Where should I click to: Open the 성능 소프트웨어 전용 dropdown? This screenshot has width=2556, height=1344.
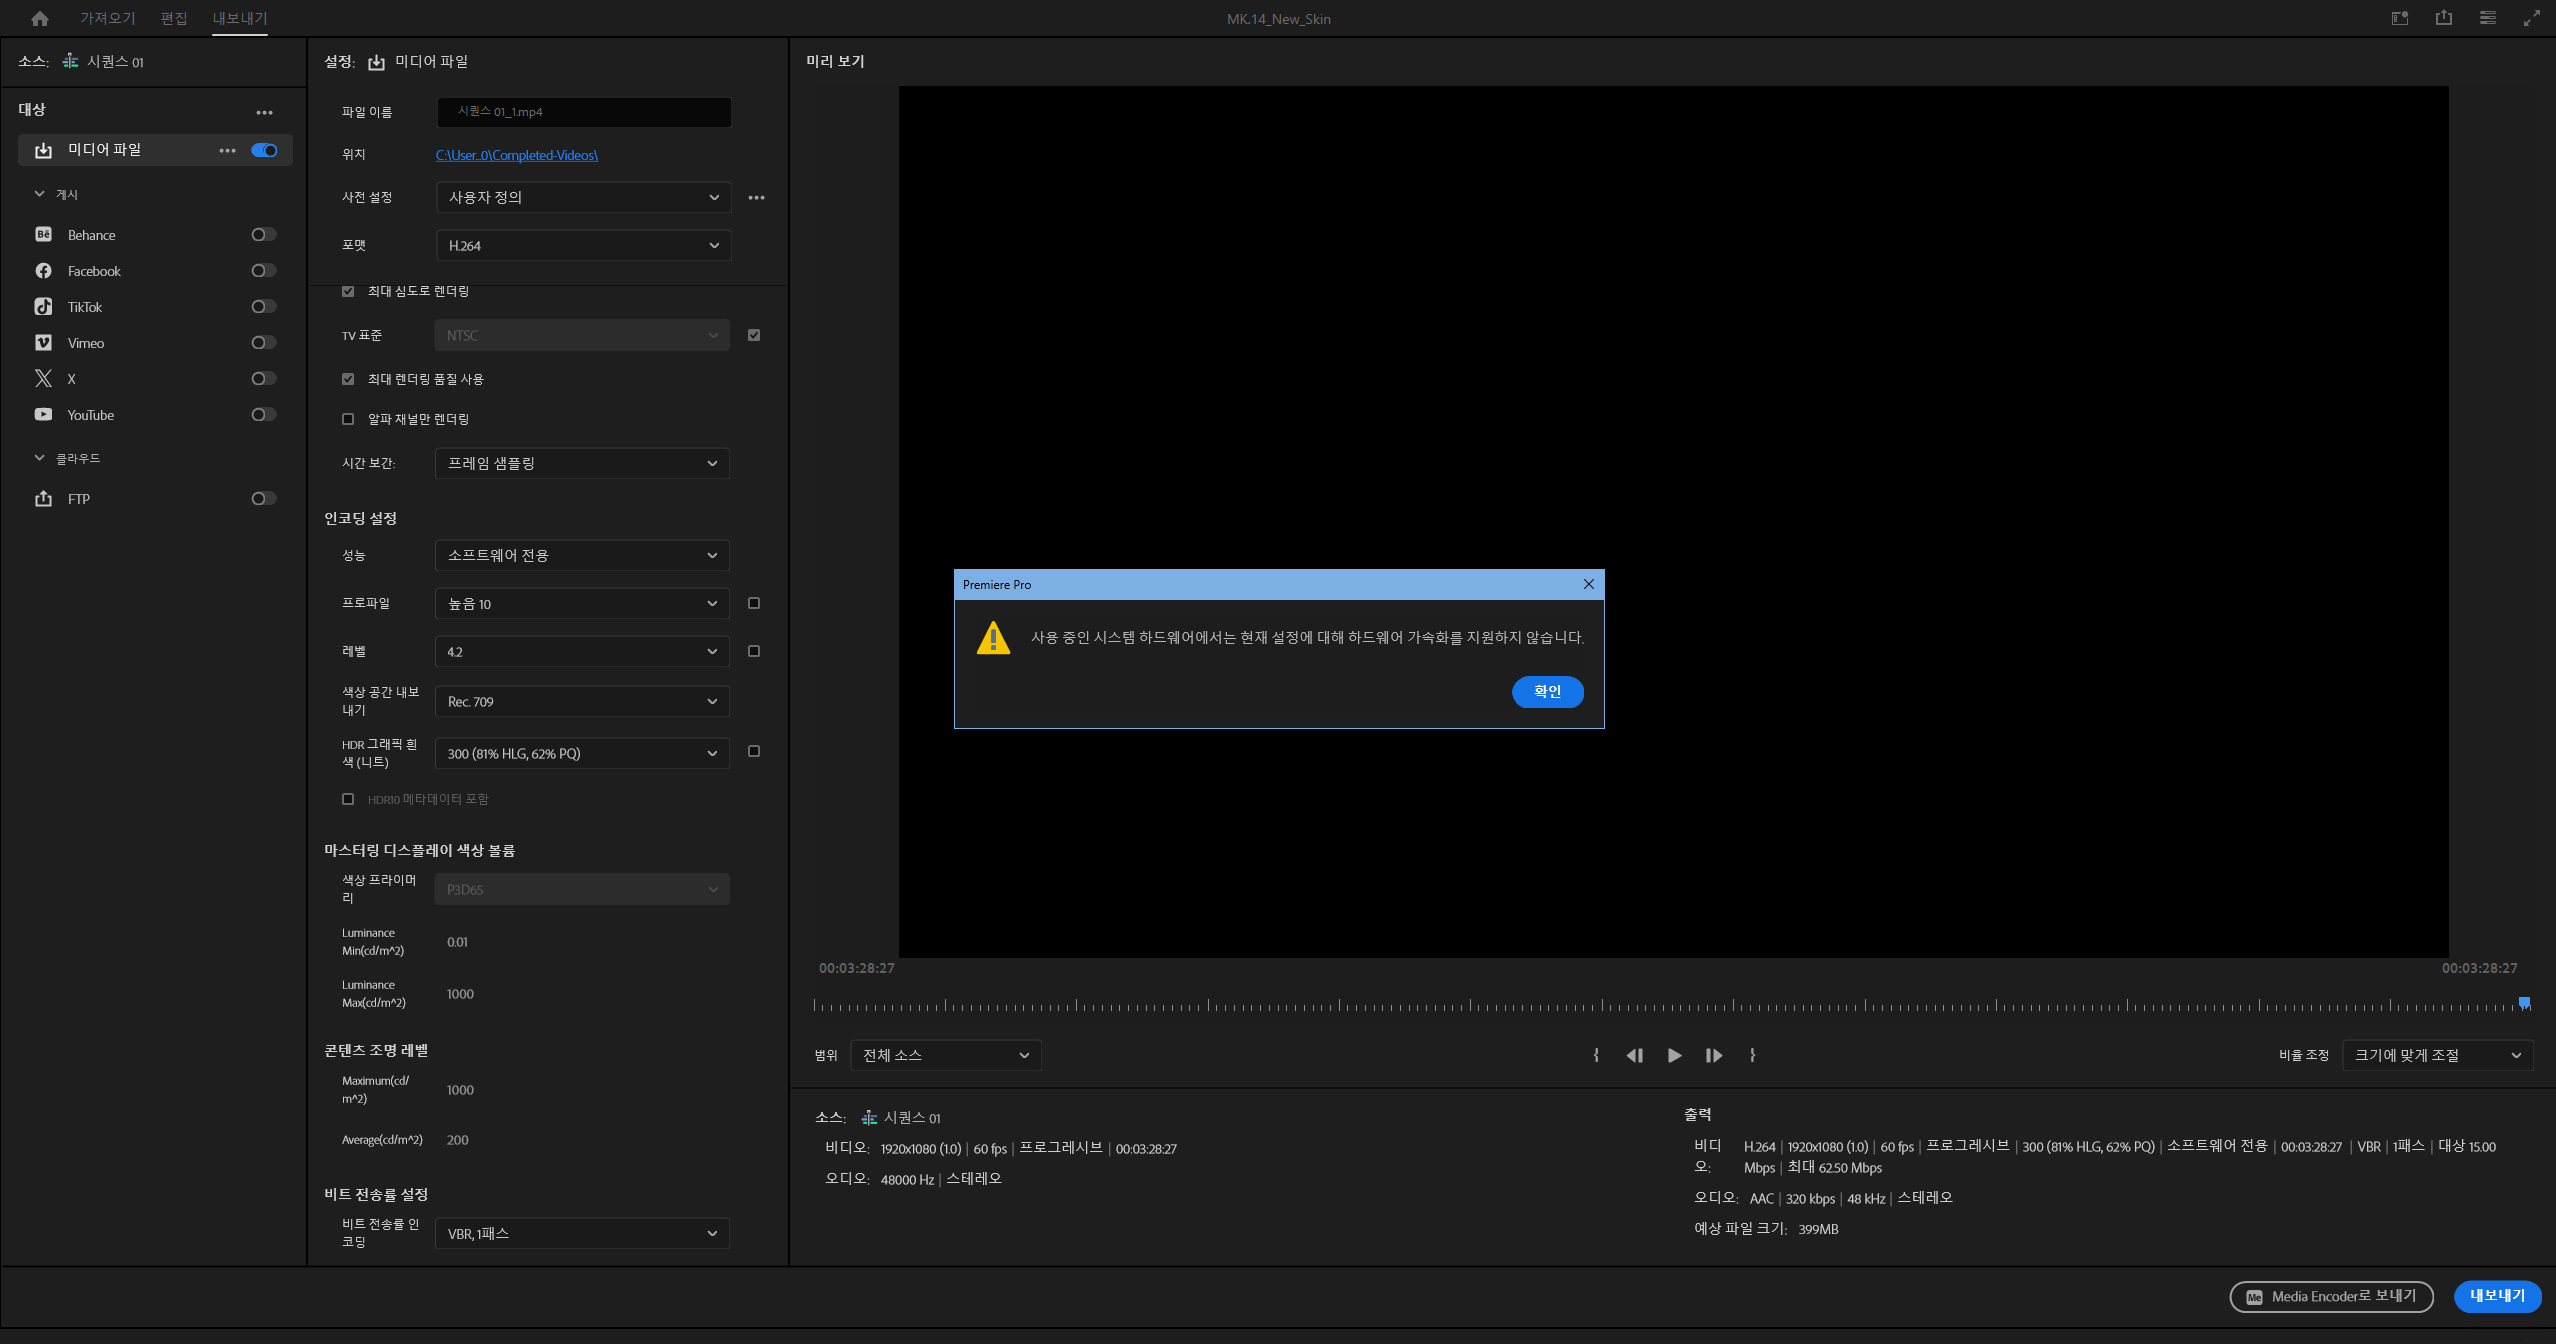[582, 555]
